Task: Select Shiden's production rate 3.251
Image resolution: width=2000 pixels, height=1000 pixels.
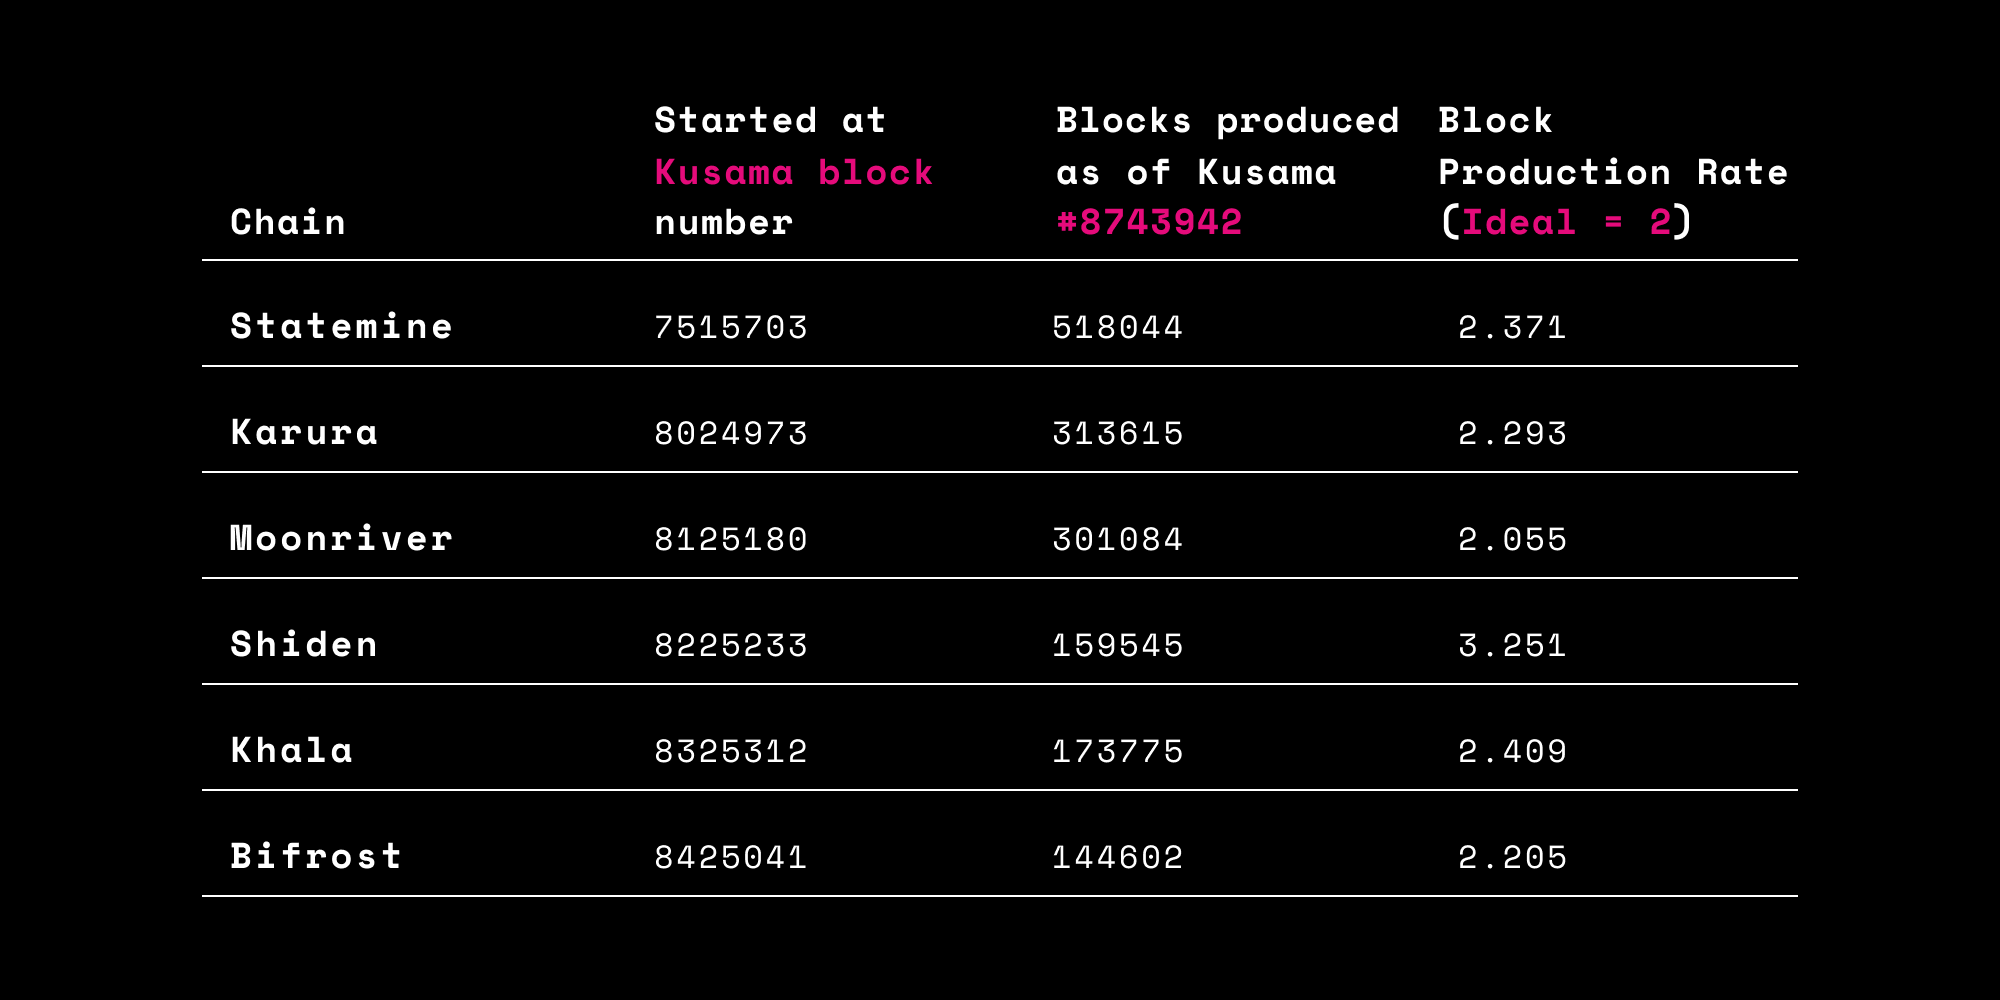Action: [x=1512, y=646]
